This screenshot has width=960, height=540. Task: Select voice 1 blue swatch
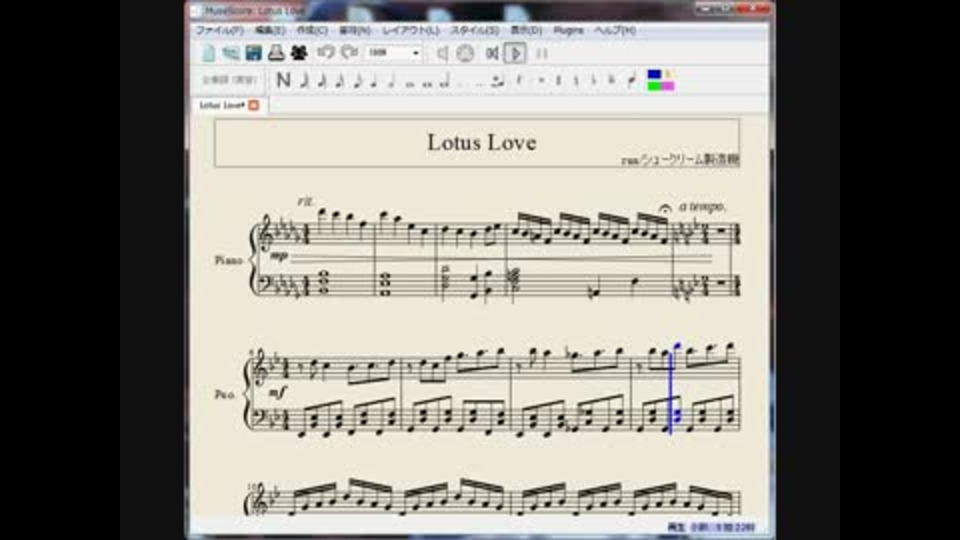click(654, 74)
